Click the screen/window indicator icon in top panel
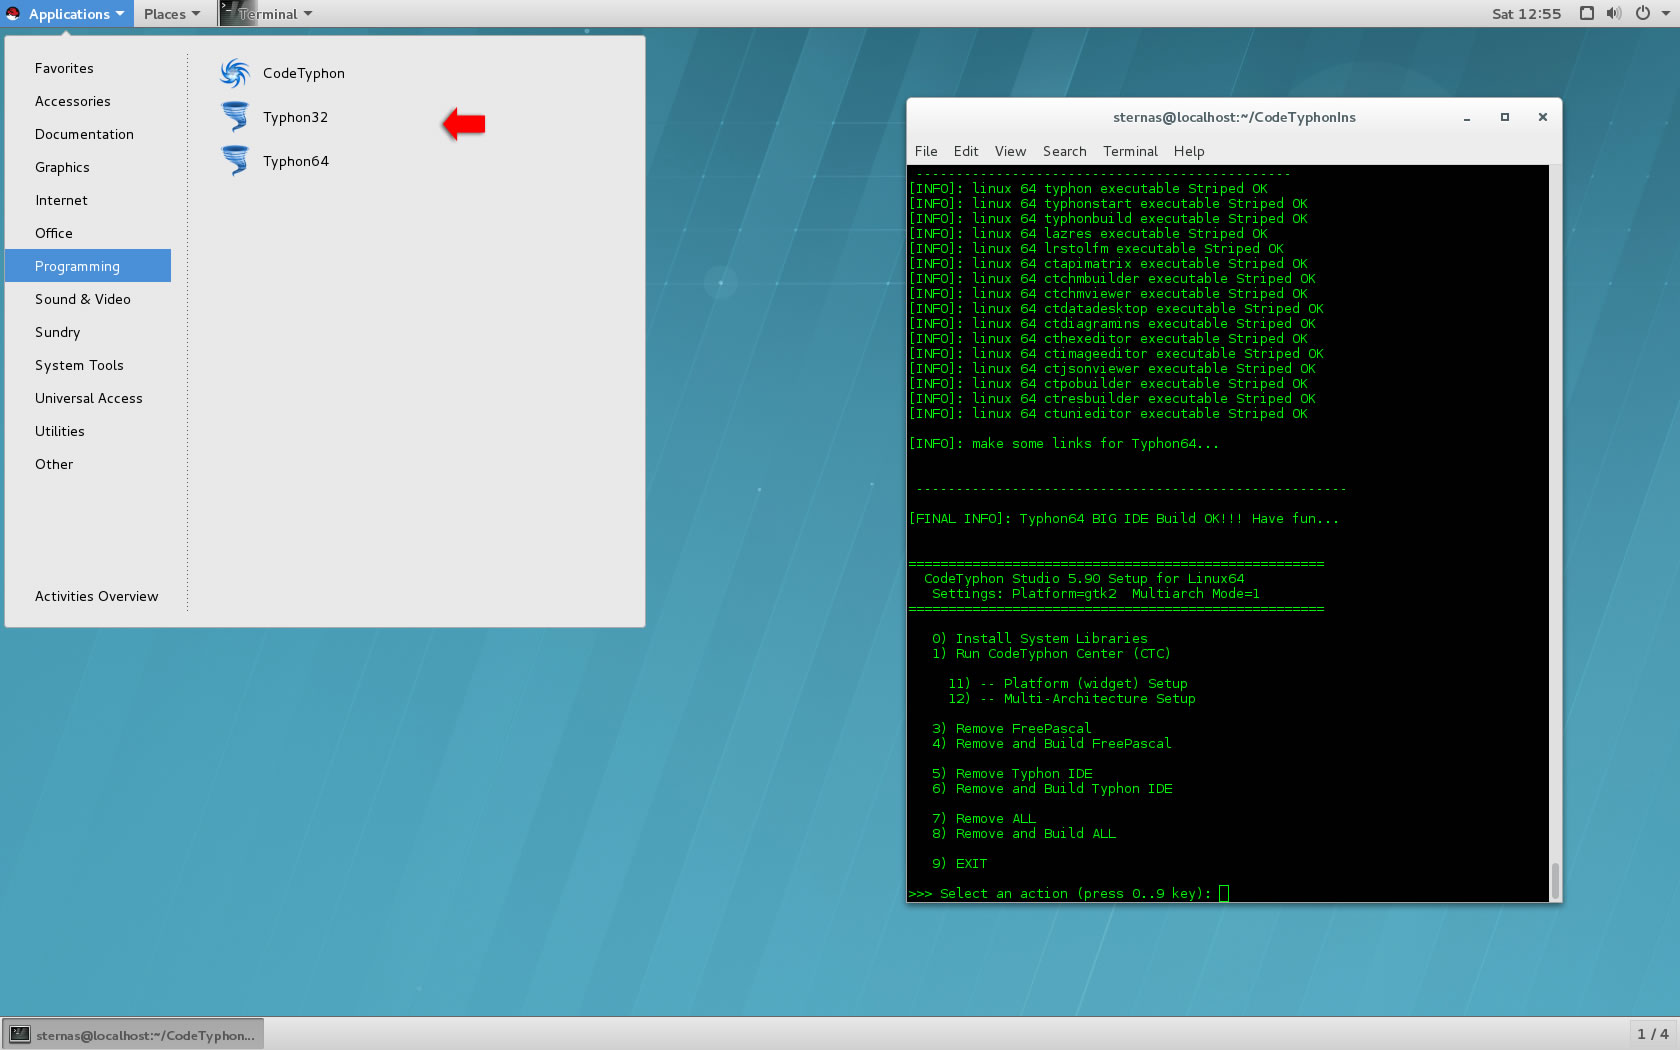The image size is (1680, 1050). click(x=1587, y=13)
